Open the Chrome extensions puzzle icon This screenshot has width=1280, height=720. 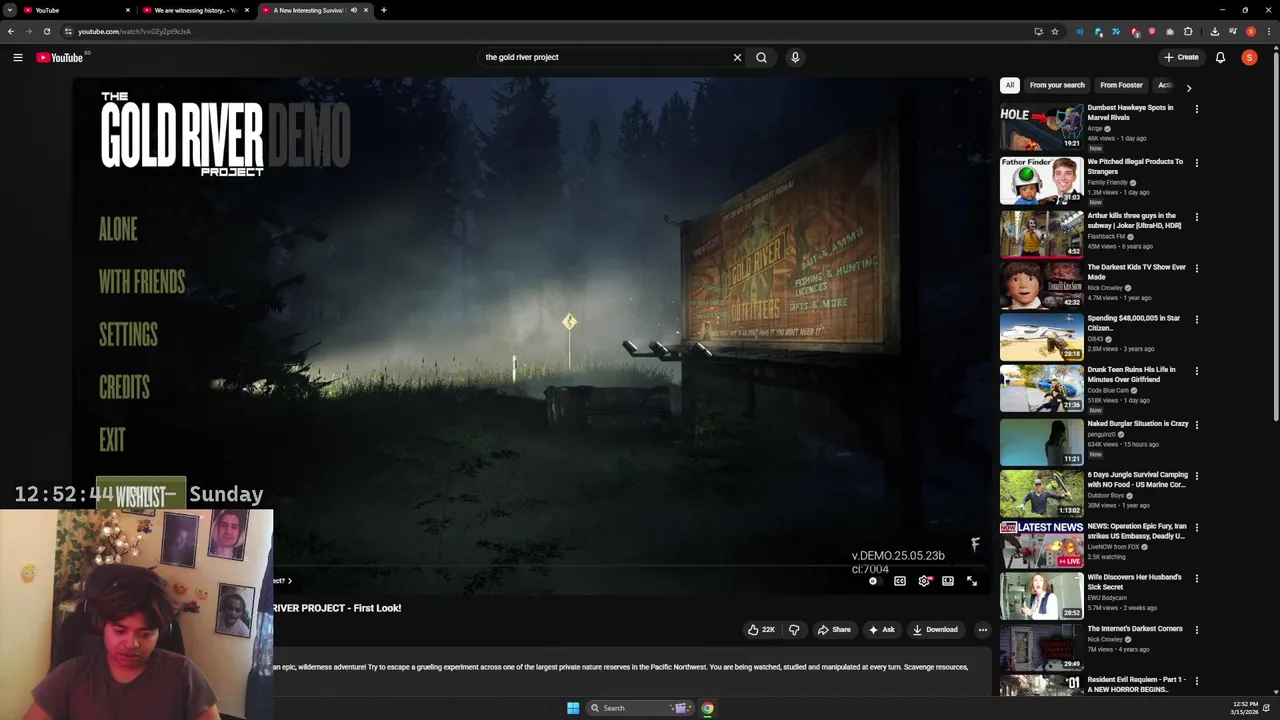[x=1188, y=31]
